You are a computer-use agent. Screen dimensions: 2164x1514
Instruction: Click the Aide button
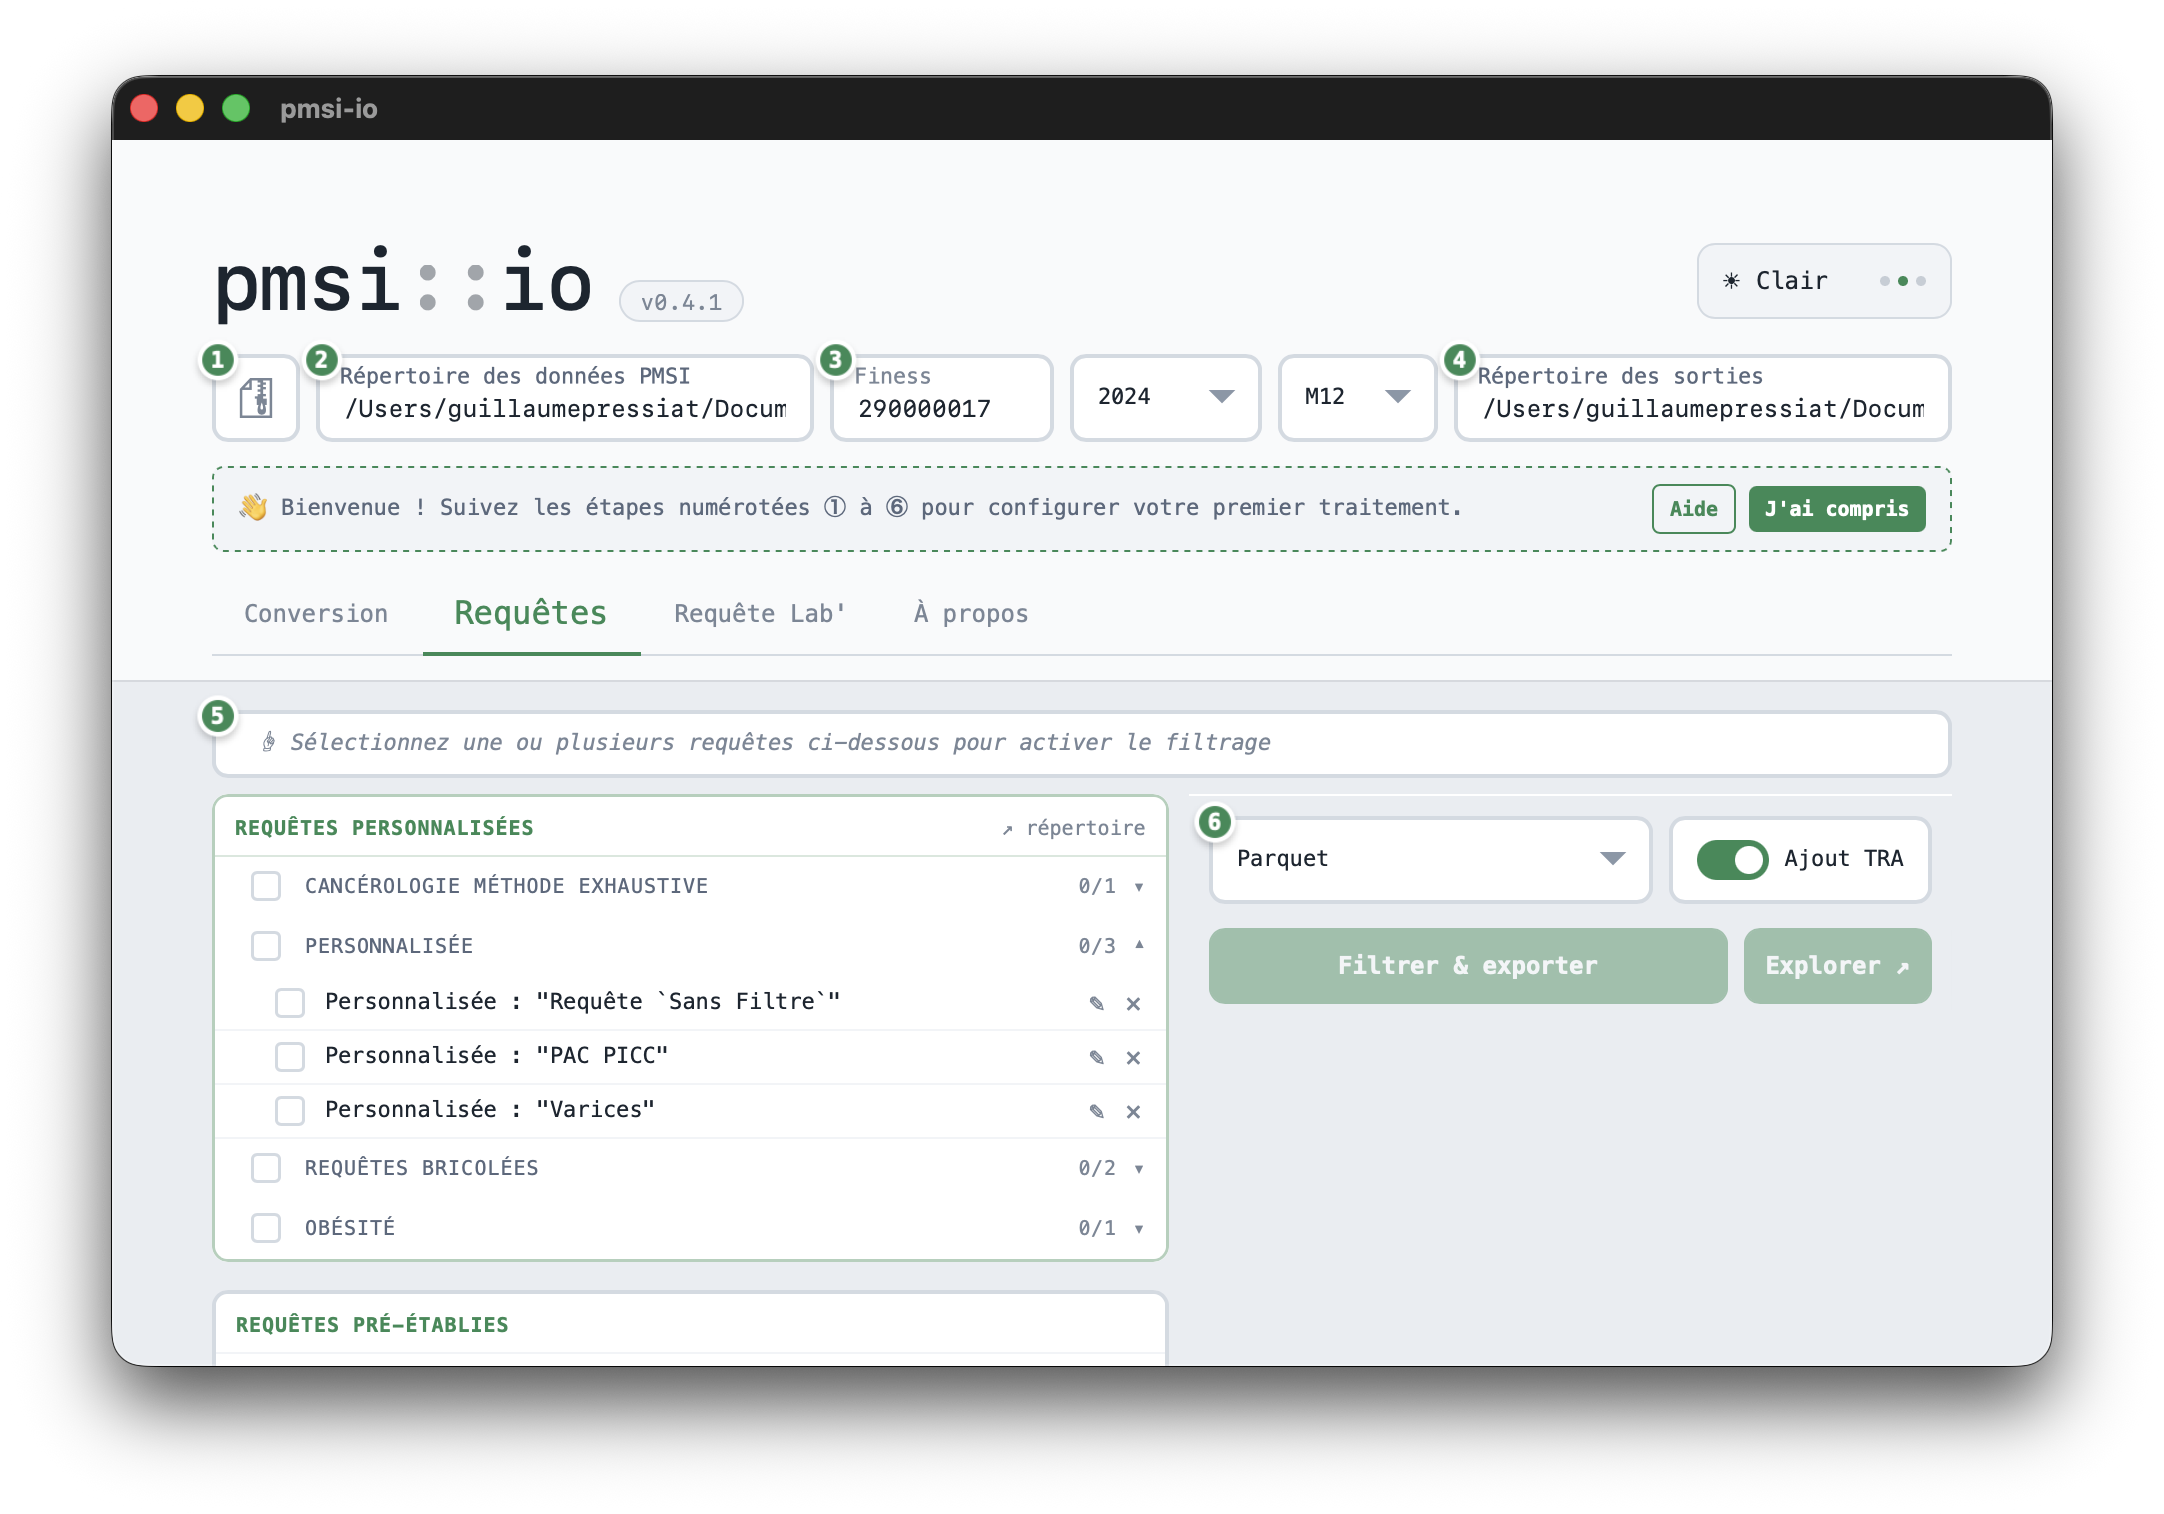click(1693, 509)
